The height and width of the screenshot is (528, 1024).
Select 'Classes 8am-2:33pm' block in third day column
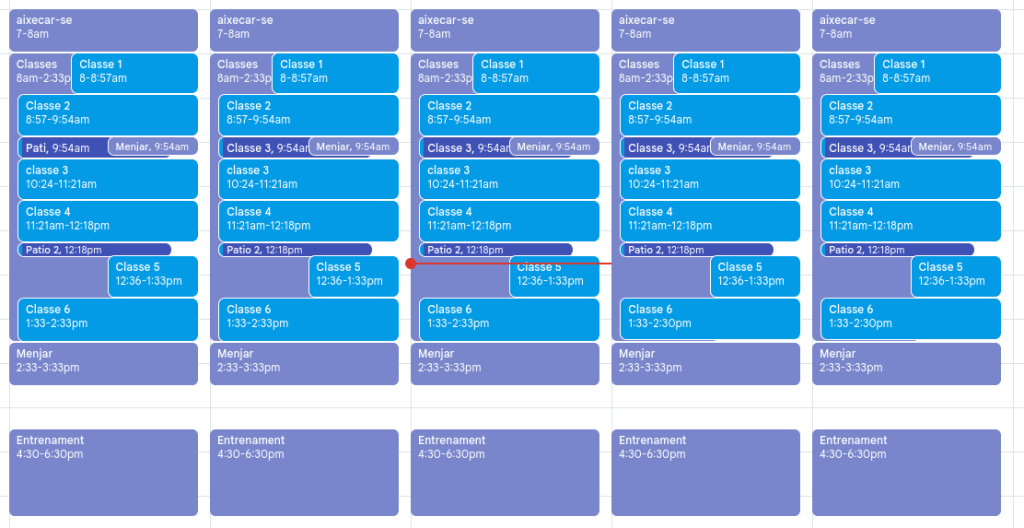(x=440, y=71)
